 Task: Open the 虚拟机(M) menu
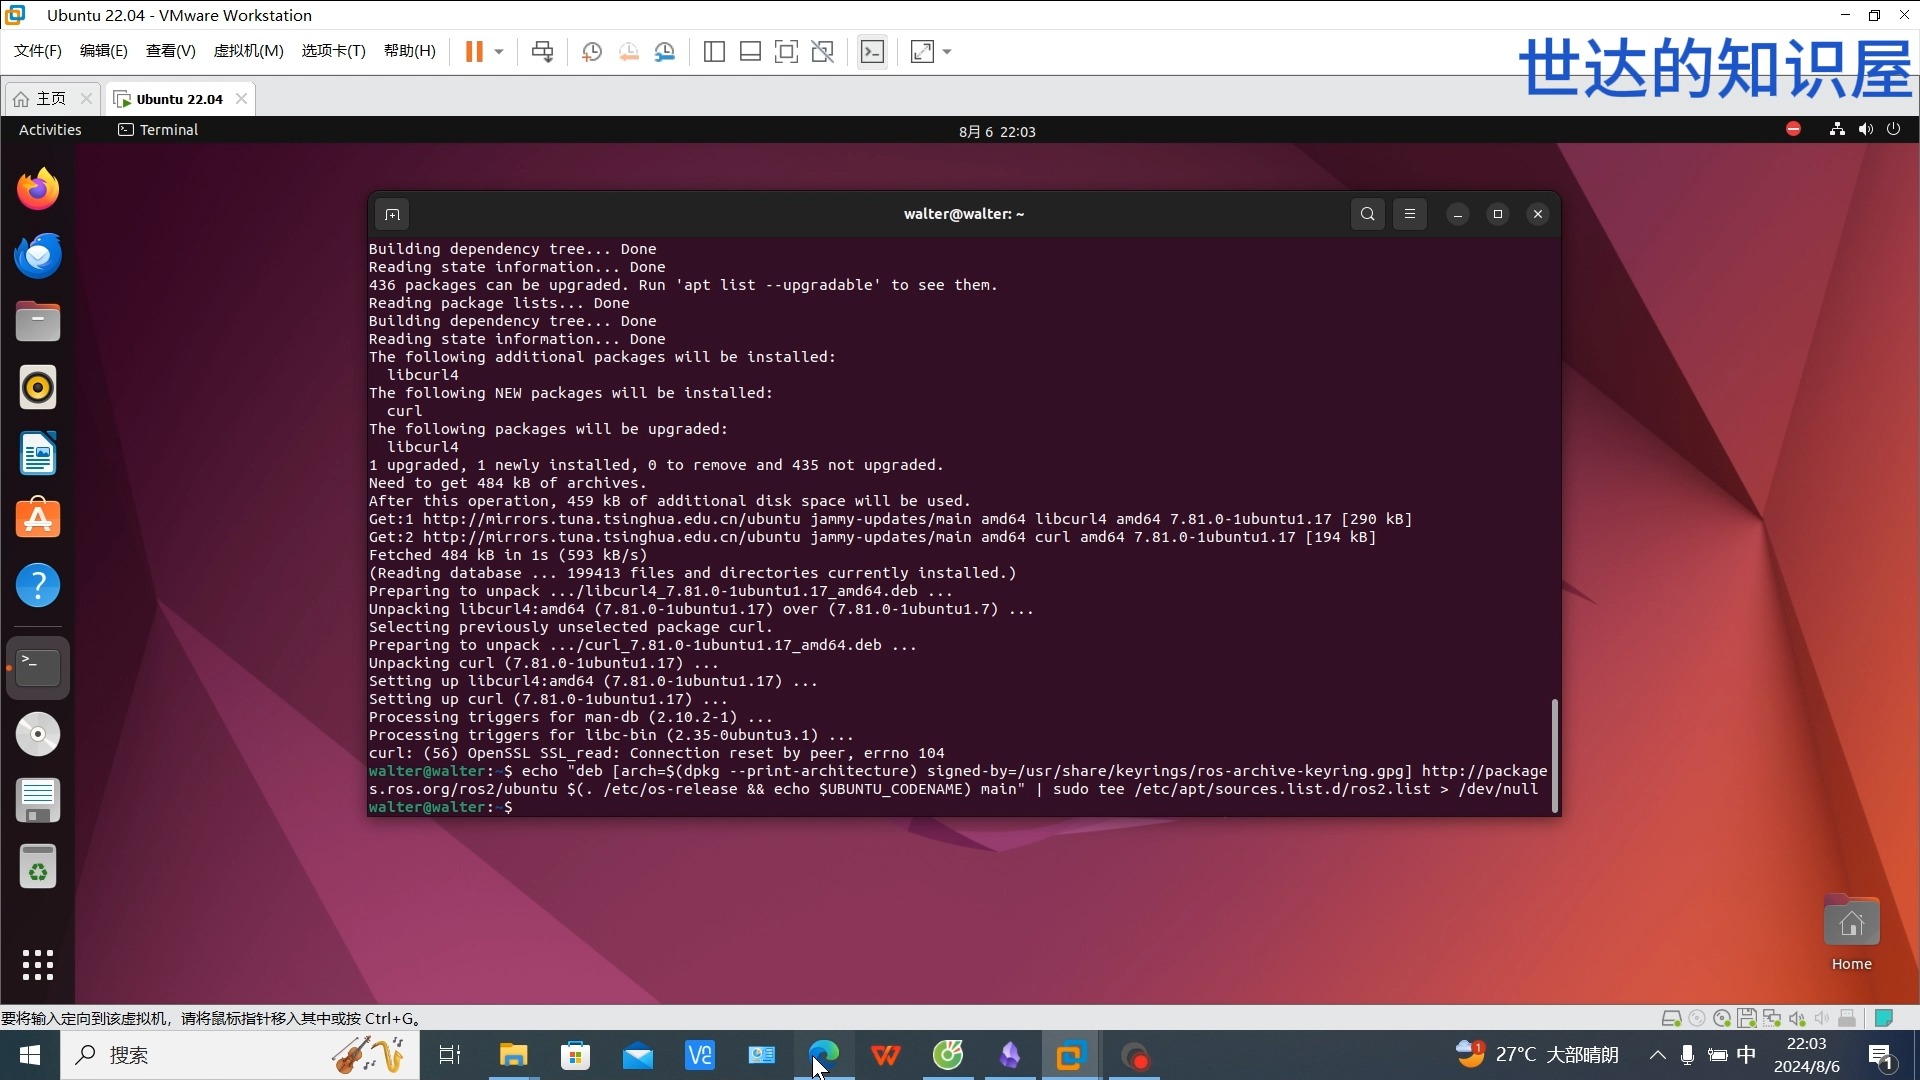click(249, 51)
